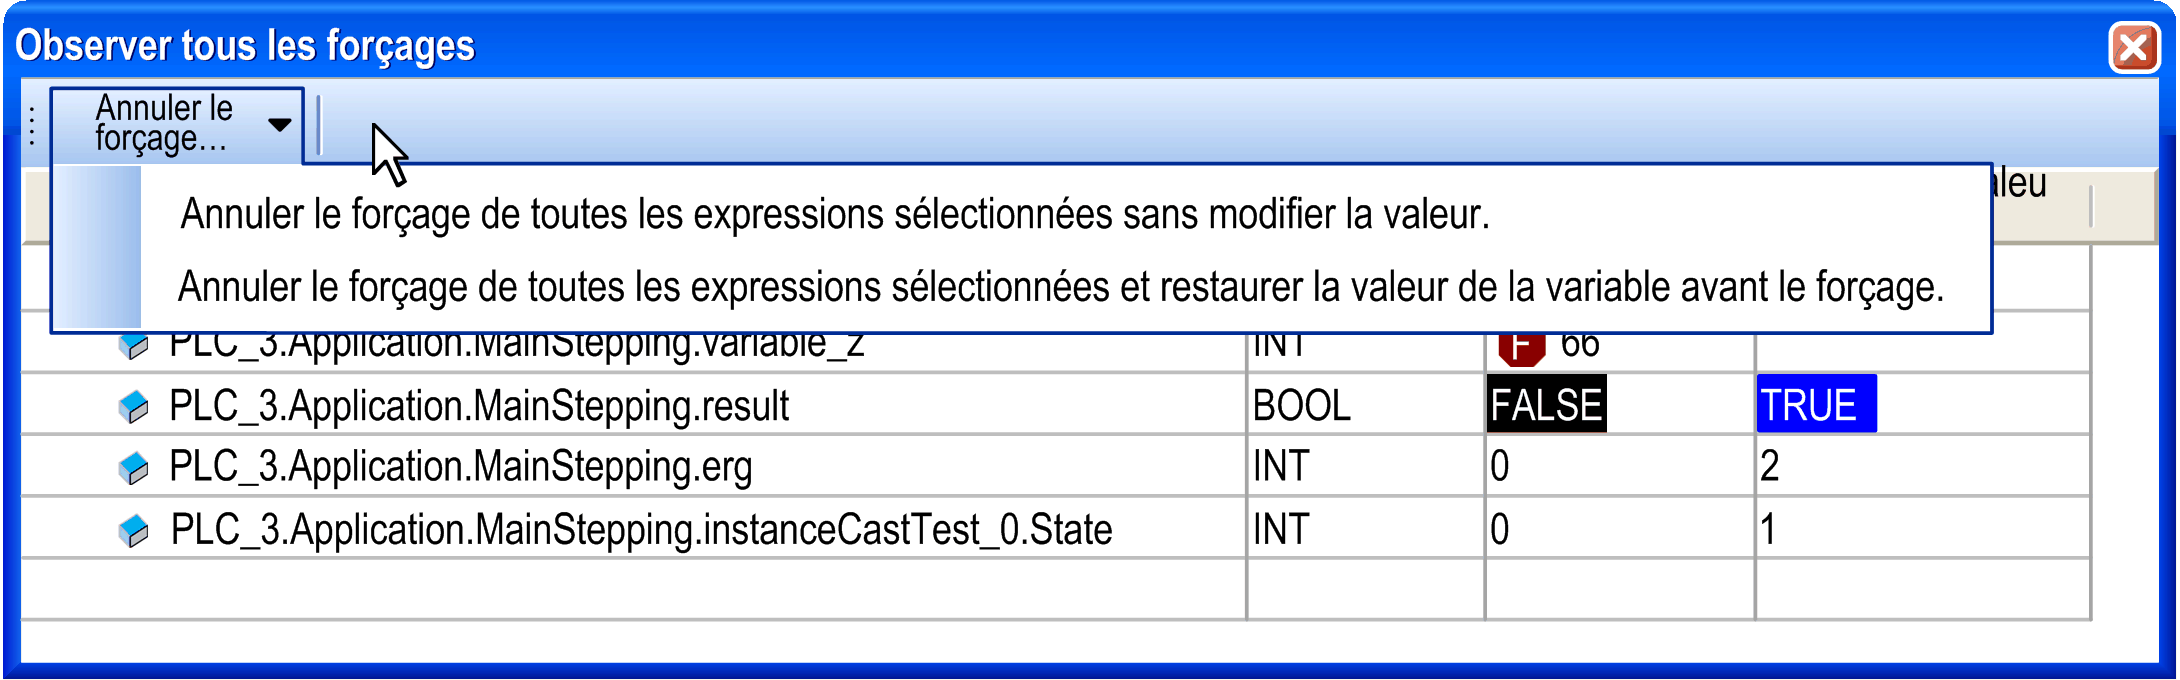
Task: Open the Annuler le forçage dropdown arrow
Action: click(280, 125)
